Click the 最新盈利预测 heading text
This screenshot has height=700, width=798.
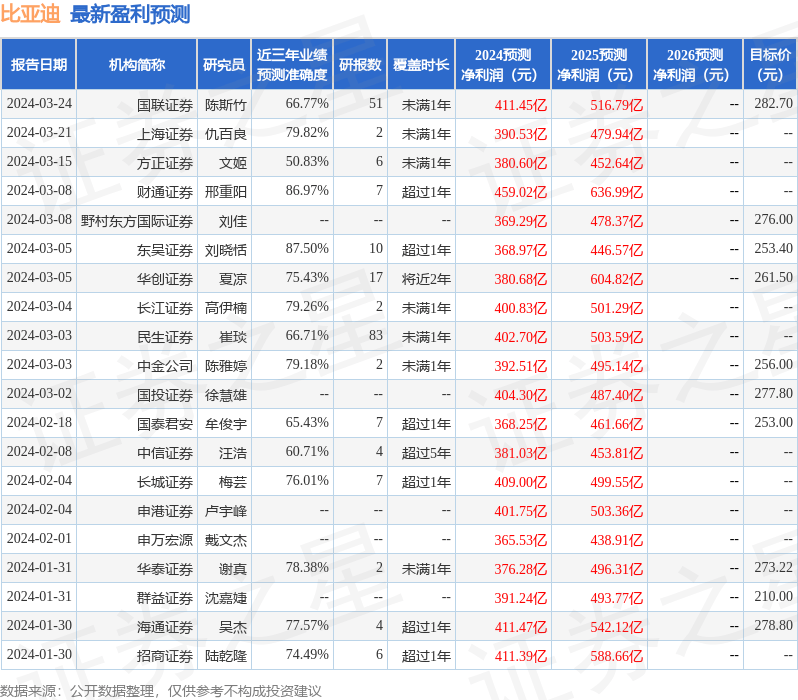click(130, 14)
